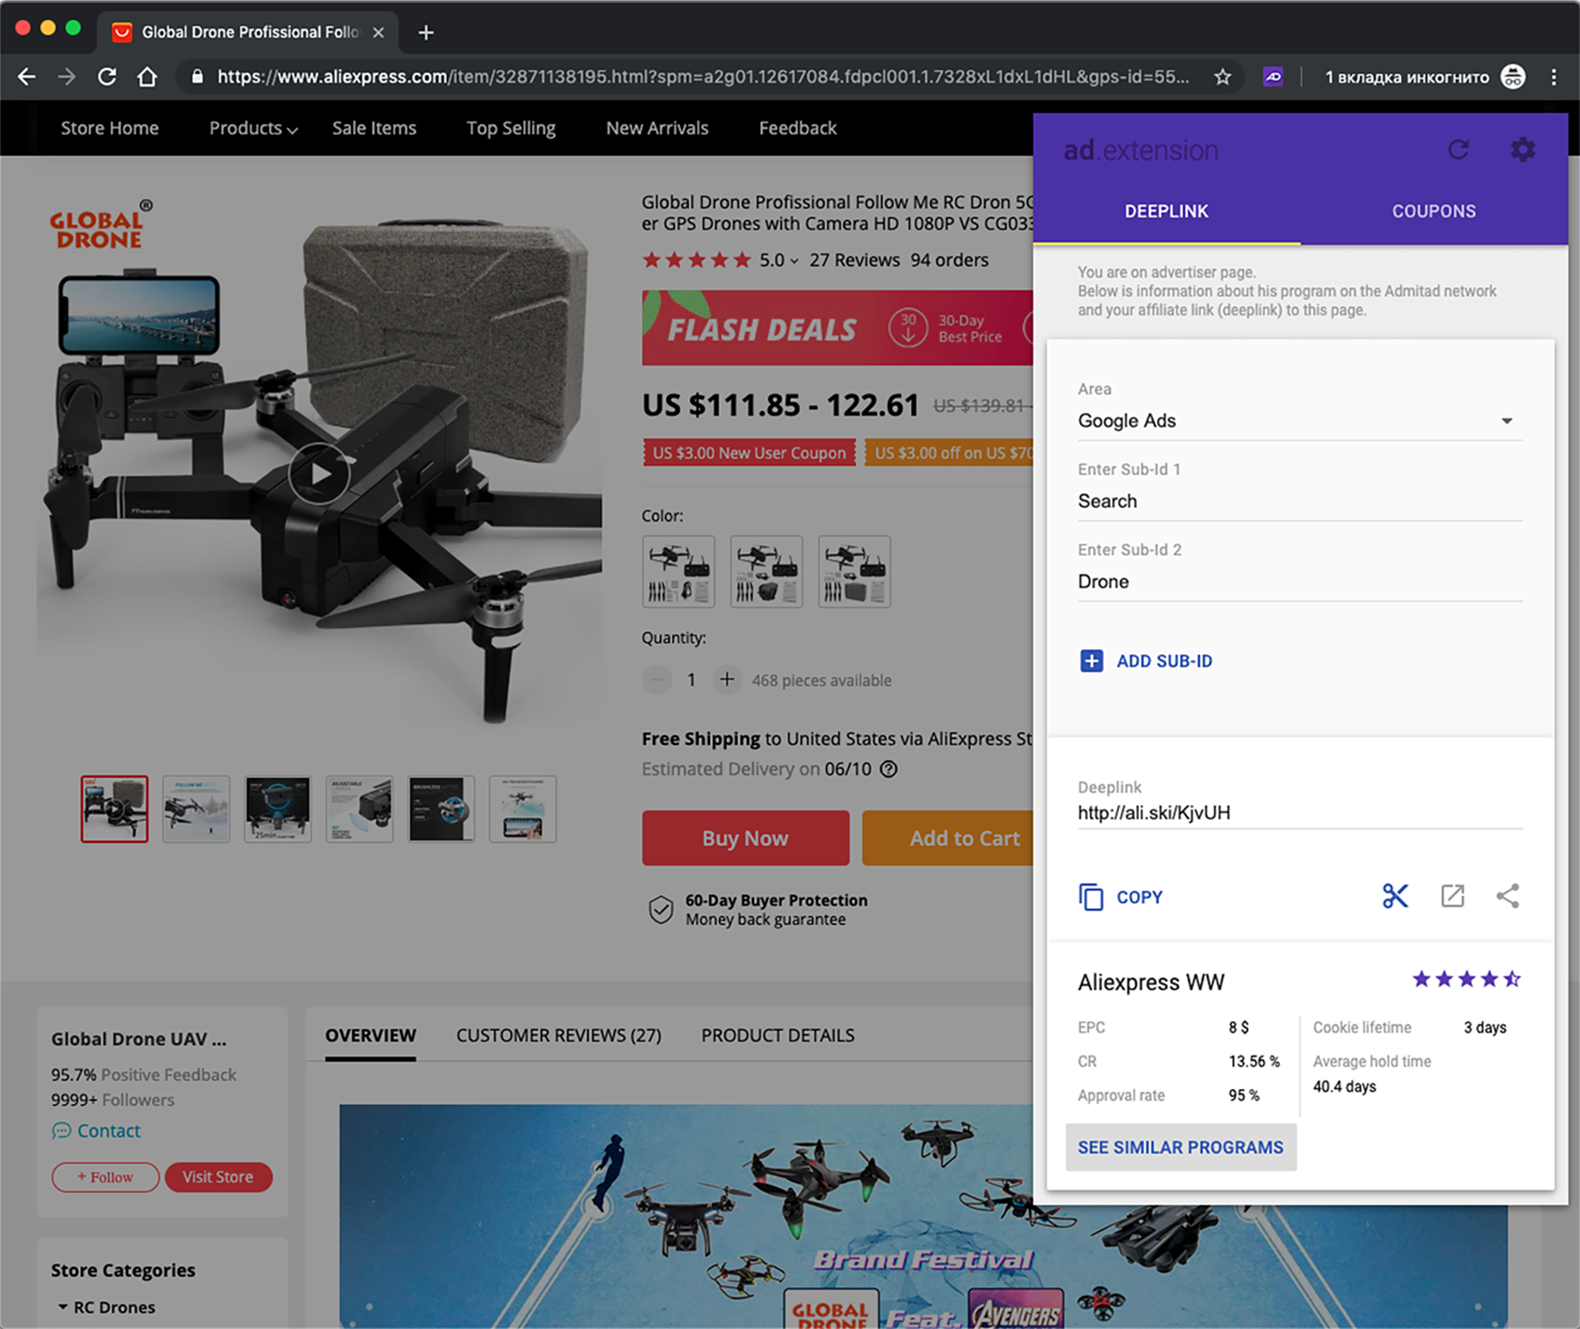This screenshot has width=1580, height=1329.
Task: Open the OVERVIEW tab
Action: click(x=370, y=1036)
